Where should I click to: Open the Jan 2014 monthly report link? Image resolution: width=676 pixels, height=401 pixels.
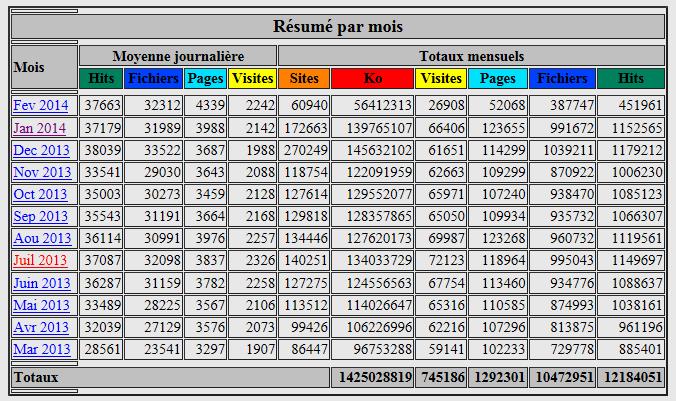pyautogui.click(x=39, y=128)
